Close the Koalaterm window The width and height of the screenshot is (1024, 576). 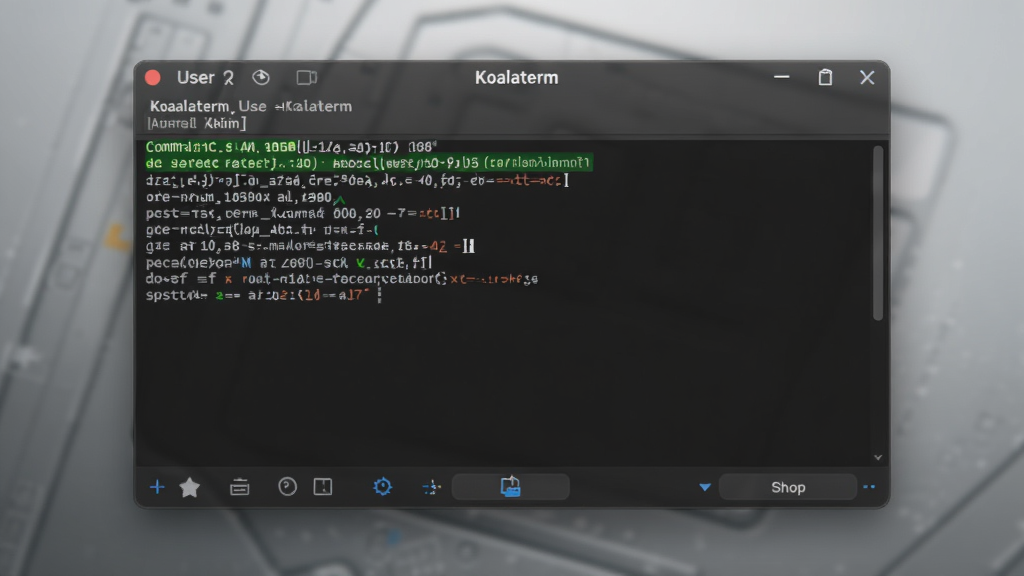pos(867,77)
